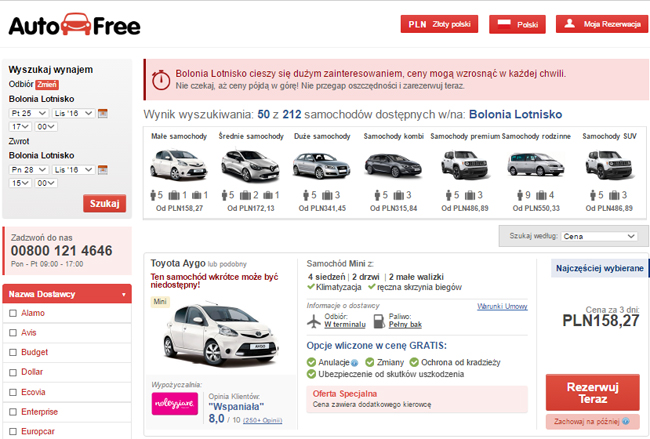
Task: Click the Pełny bak fuel link
Action: click(405, 325)
